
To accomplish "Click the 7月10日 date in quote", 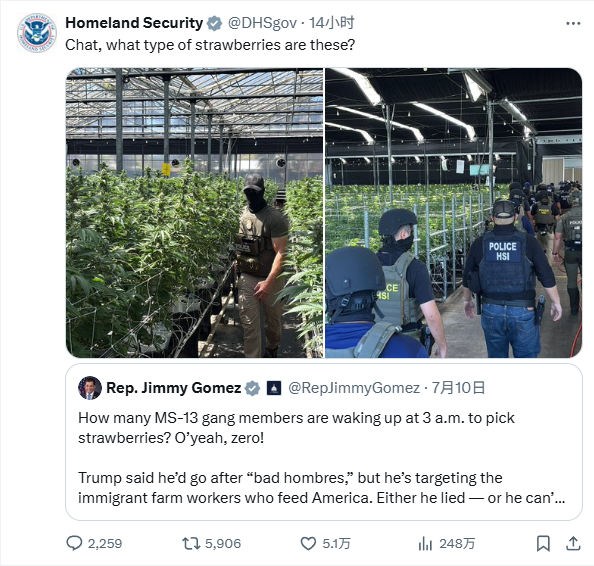I will (458, 388).
